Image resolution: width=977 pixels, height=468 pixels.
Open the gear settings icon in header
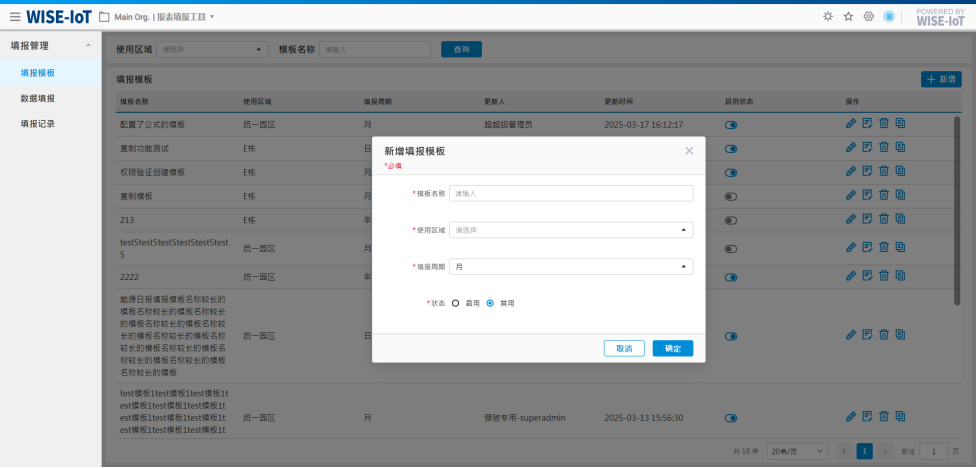coord(868,17)
